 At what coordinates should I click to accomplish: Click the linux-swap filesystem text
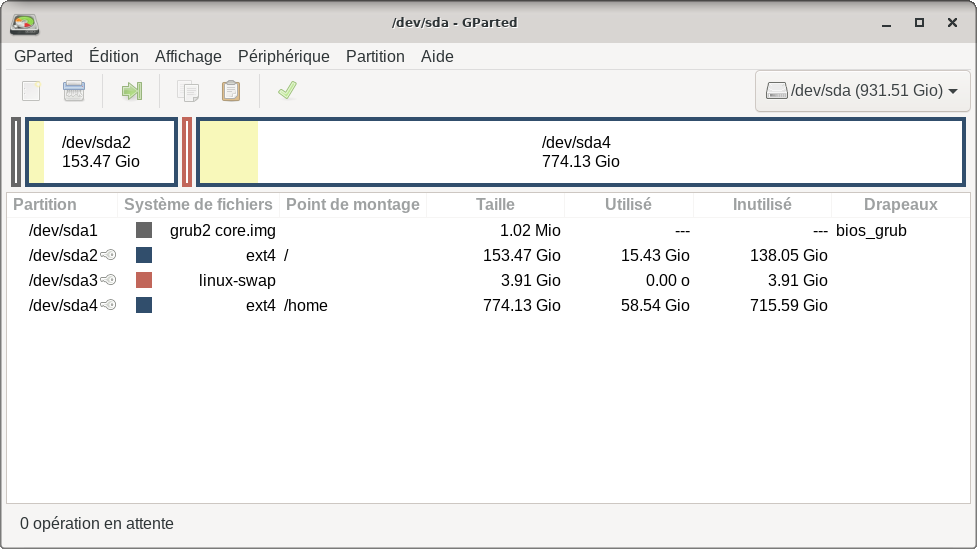tap(237, 280)
